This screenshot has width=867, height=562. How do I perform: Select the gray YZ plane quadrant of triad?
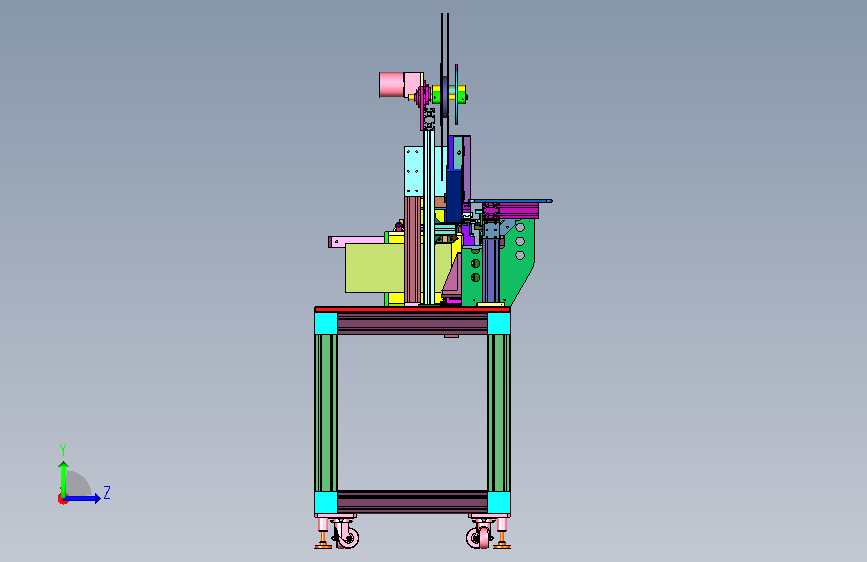pos(79,483)
